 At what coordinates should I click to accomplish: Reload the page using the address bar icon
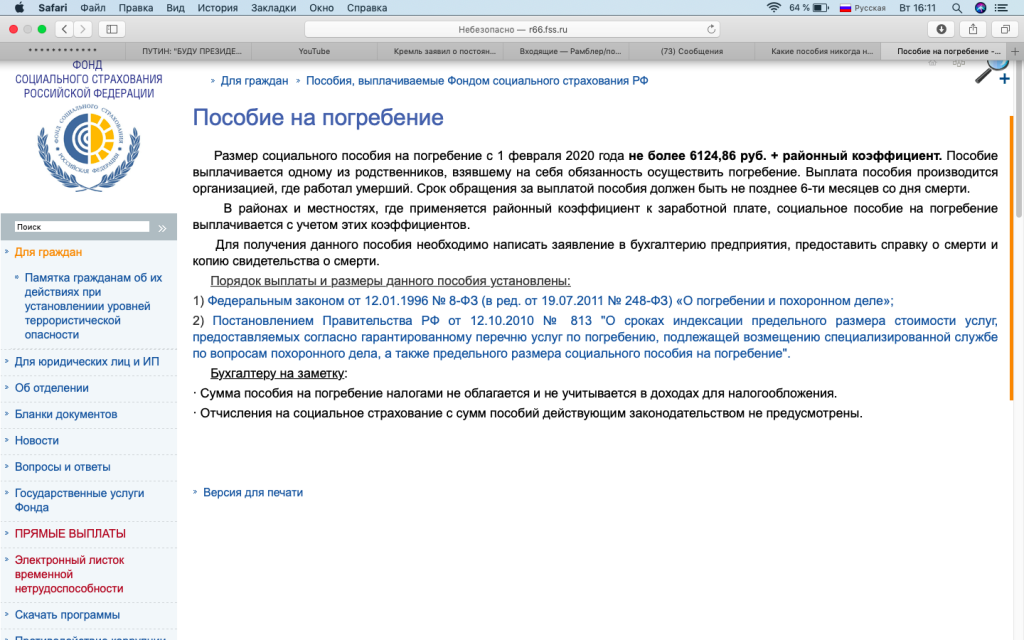click(711, 29)
